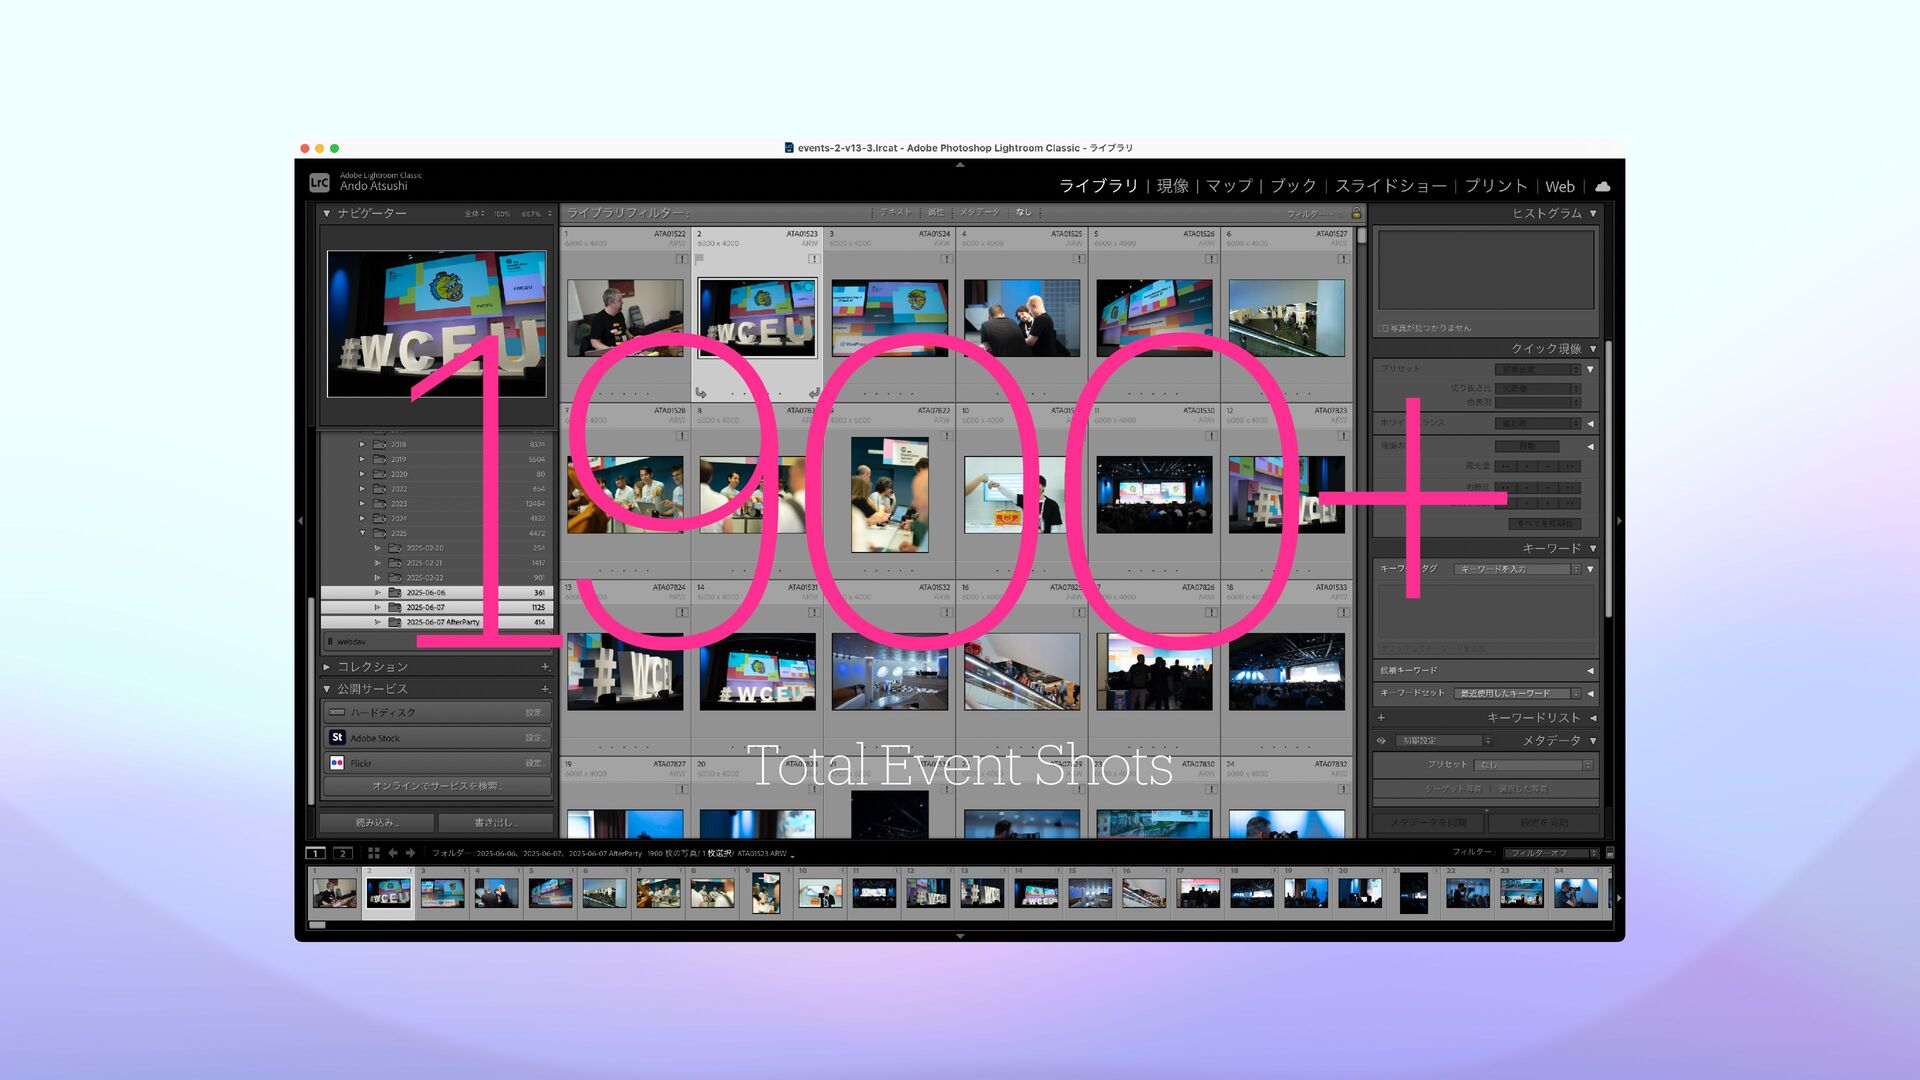This screenshot has height=1080, width=1920.
Task: Expand the コレクション panel
Action: (x=326, y=666)
